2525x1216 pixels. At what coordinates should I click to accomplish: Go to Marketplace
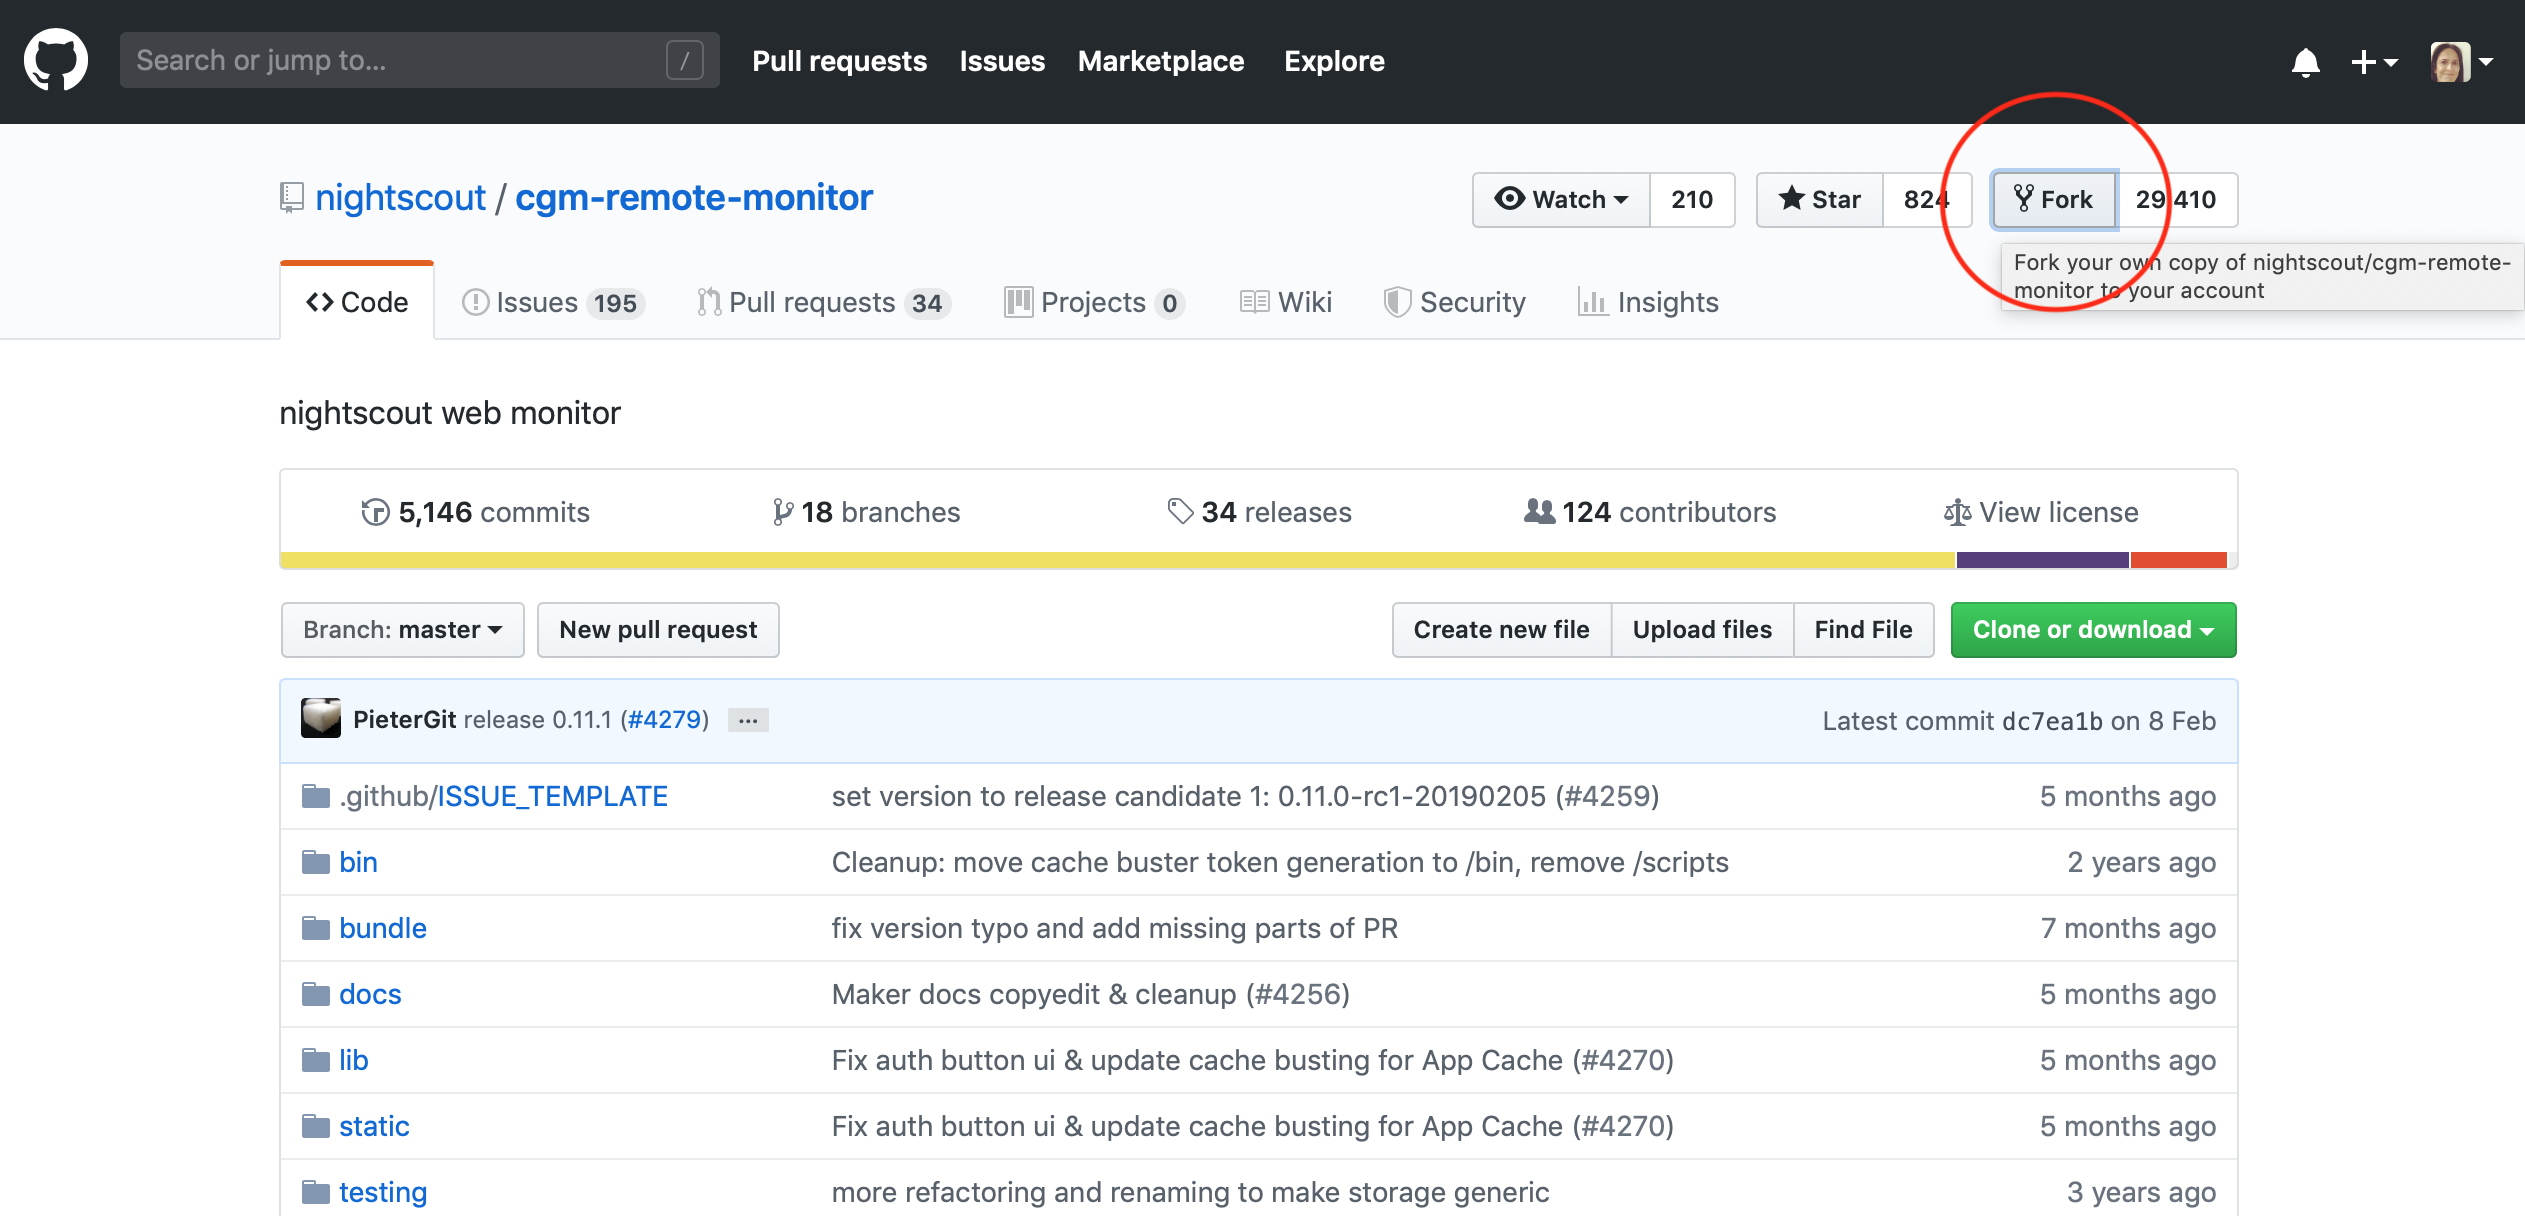pos(1160,61)
